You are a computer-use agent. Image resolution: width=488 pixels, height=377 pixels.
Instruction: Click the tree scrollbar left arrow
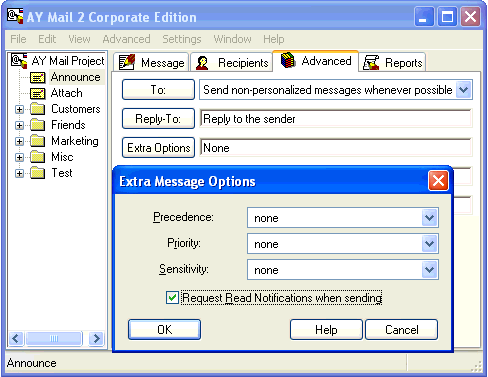(x=16, y=338)
